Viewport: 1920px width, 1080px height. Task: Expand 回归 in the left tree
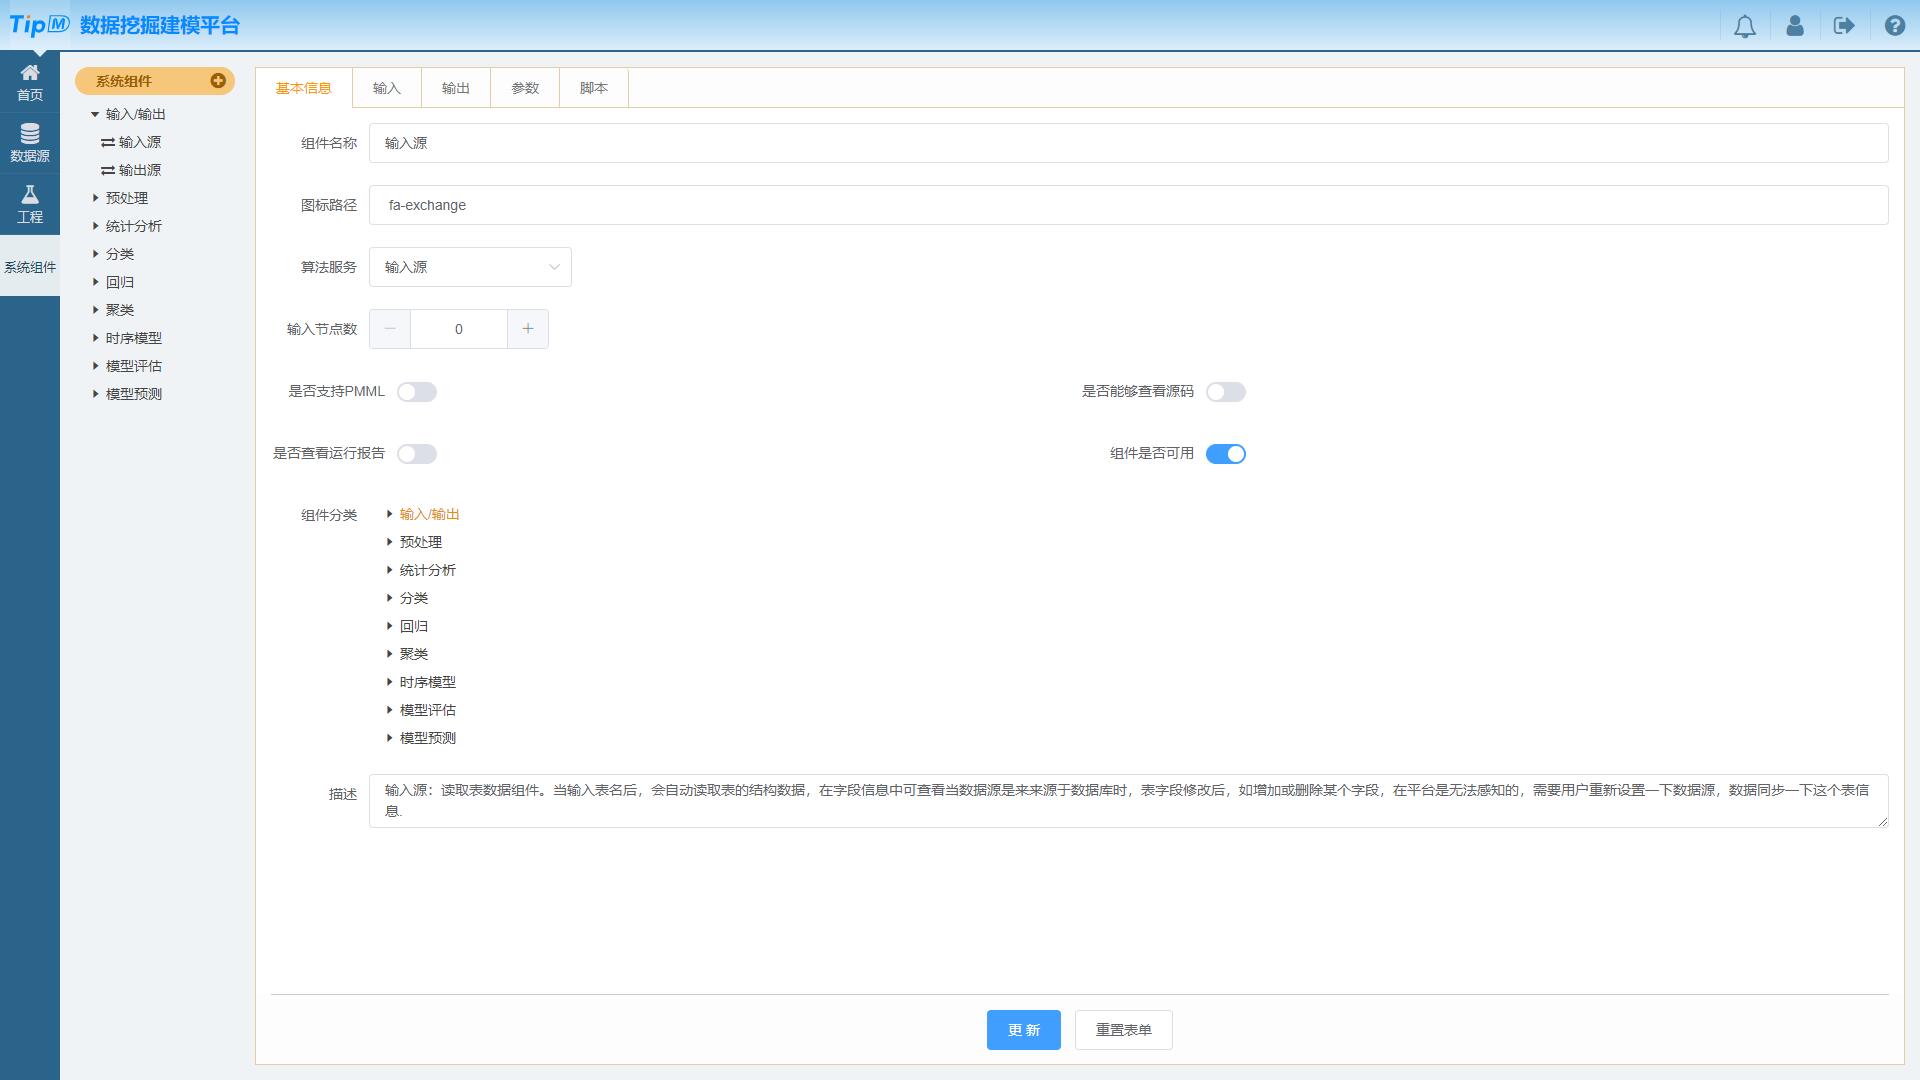click(x=95, y=282)
